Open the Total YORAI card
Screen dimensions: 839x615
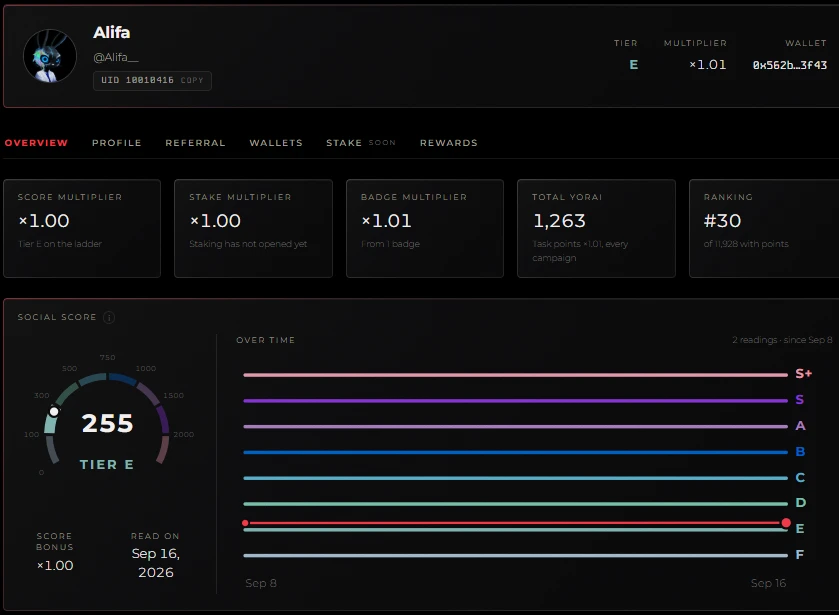pyautogui.click(x=596, y=229)
